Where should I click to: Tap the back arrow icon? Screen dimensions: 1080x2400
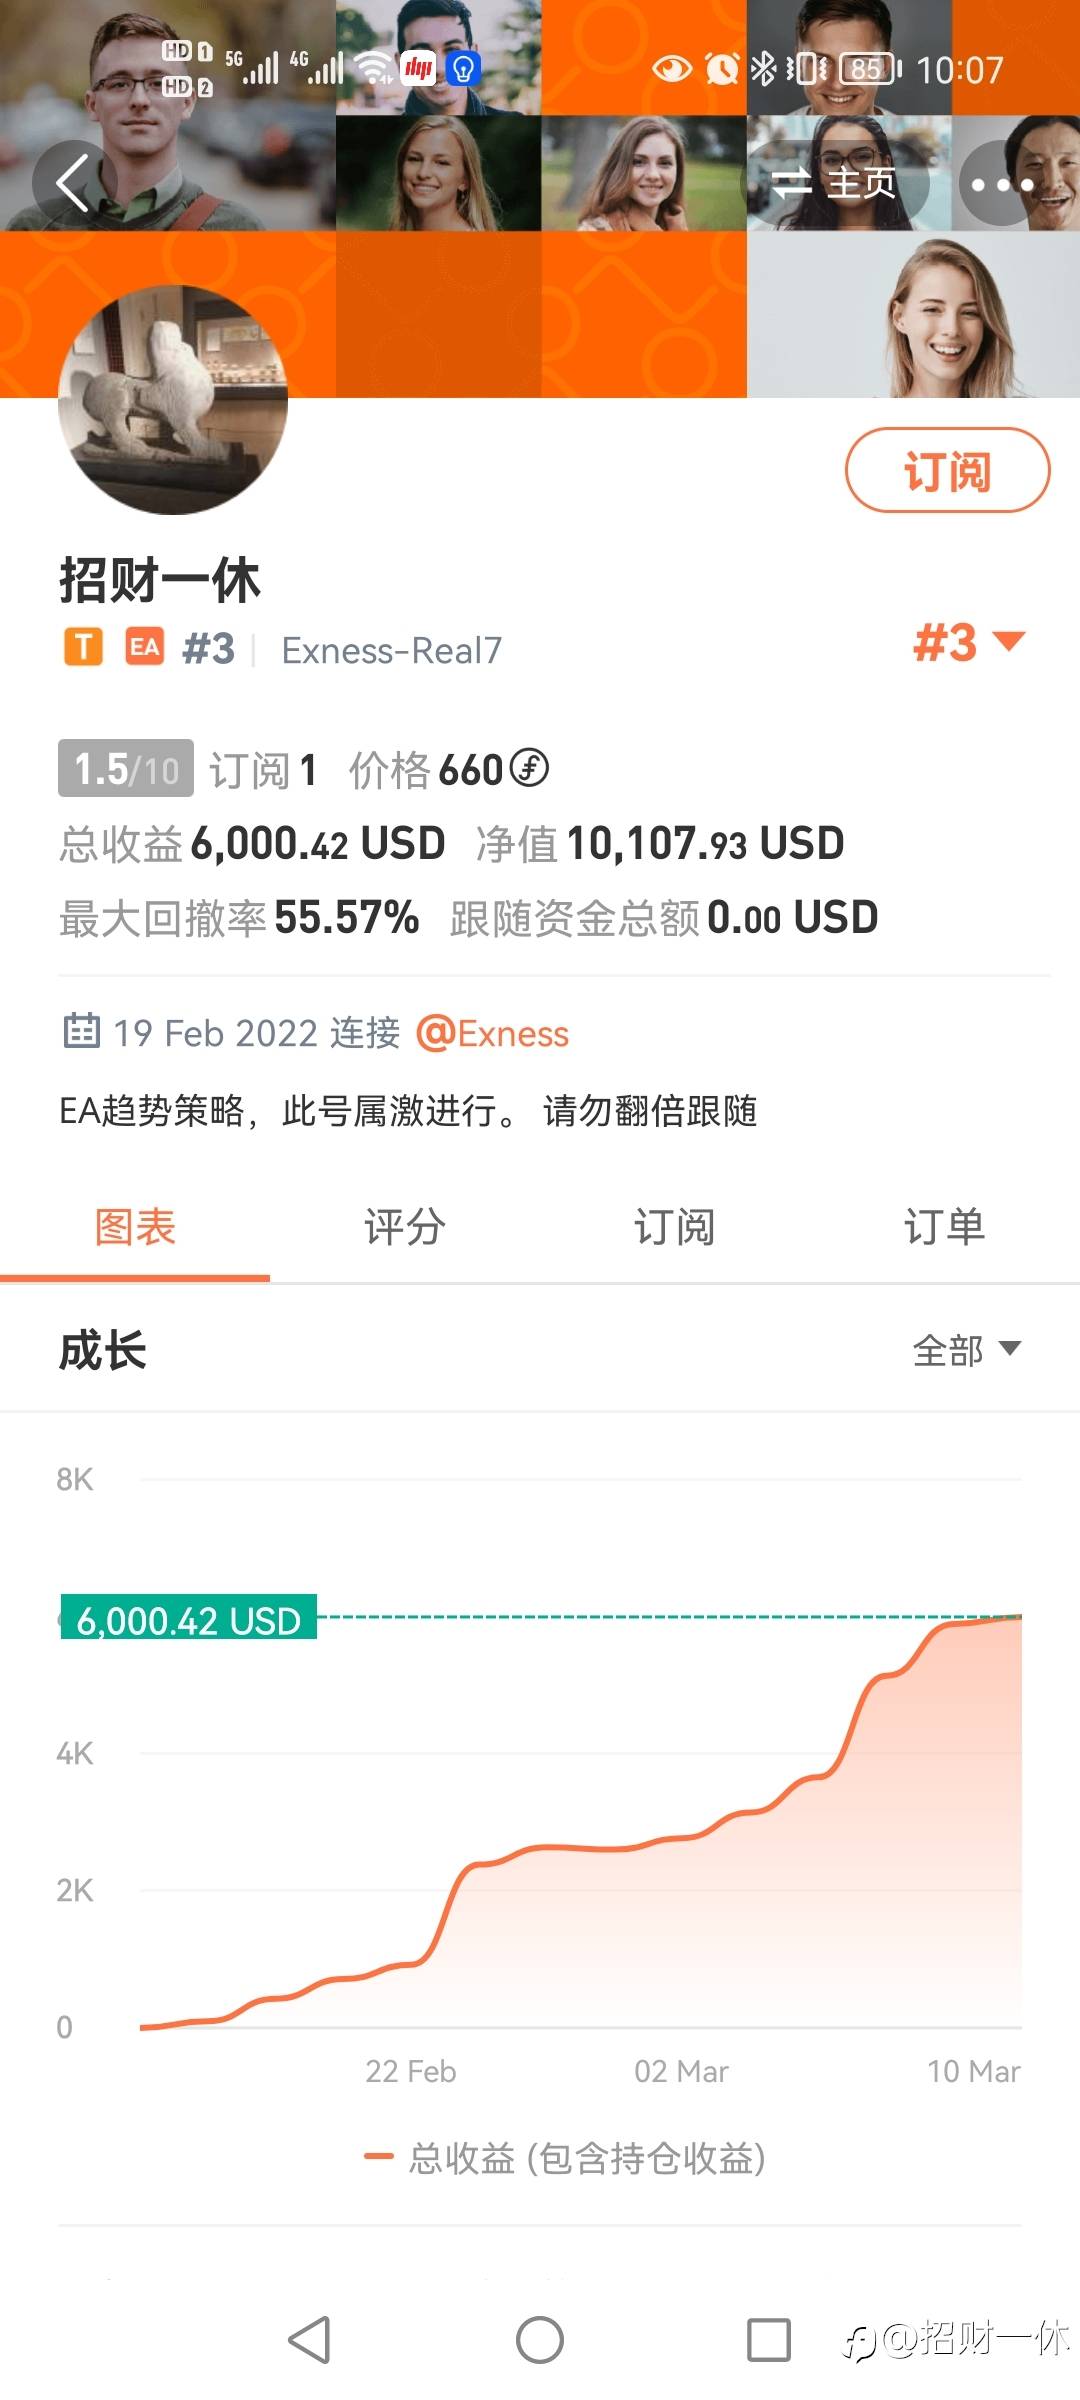(73, 183)
